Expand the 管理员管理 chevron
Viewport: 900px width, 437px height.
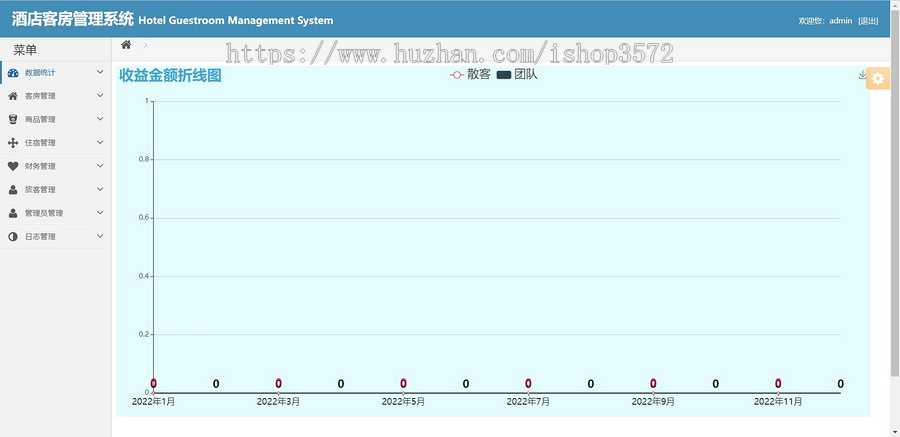(100, 212)
